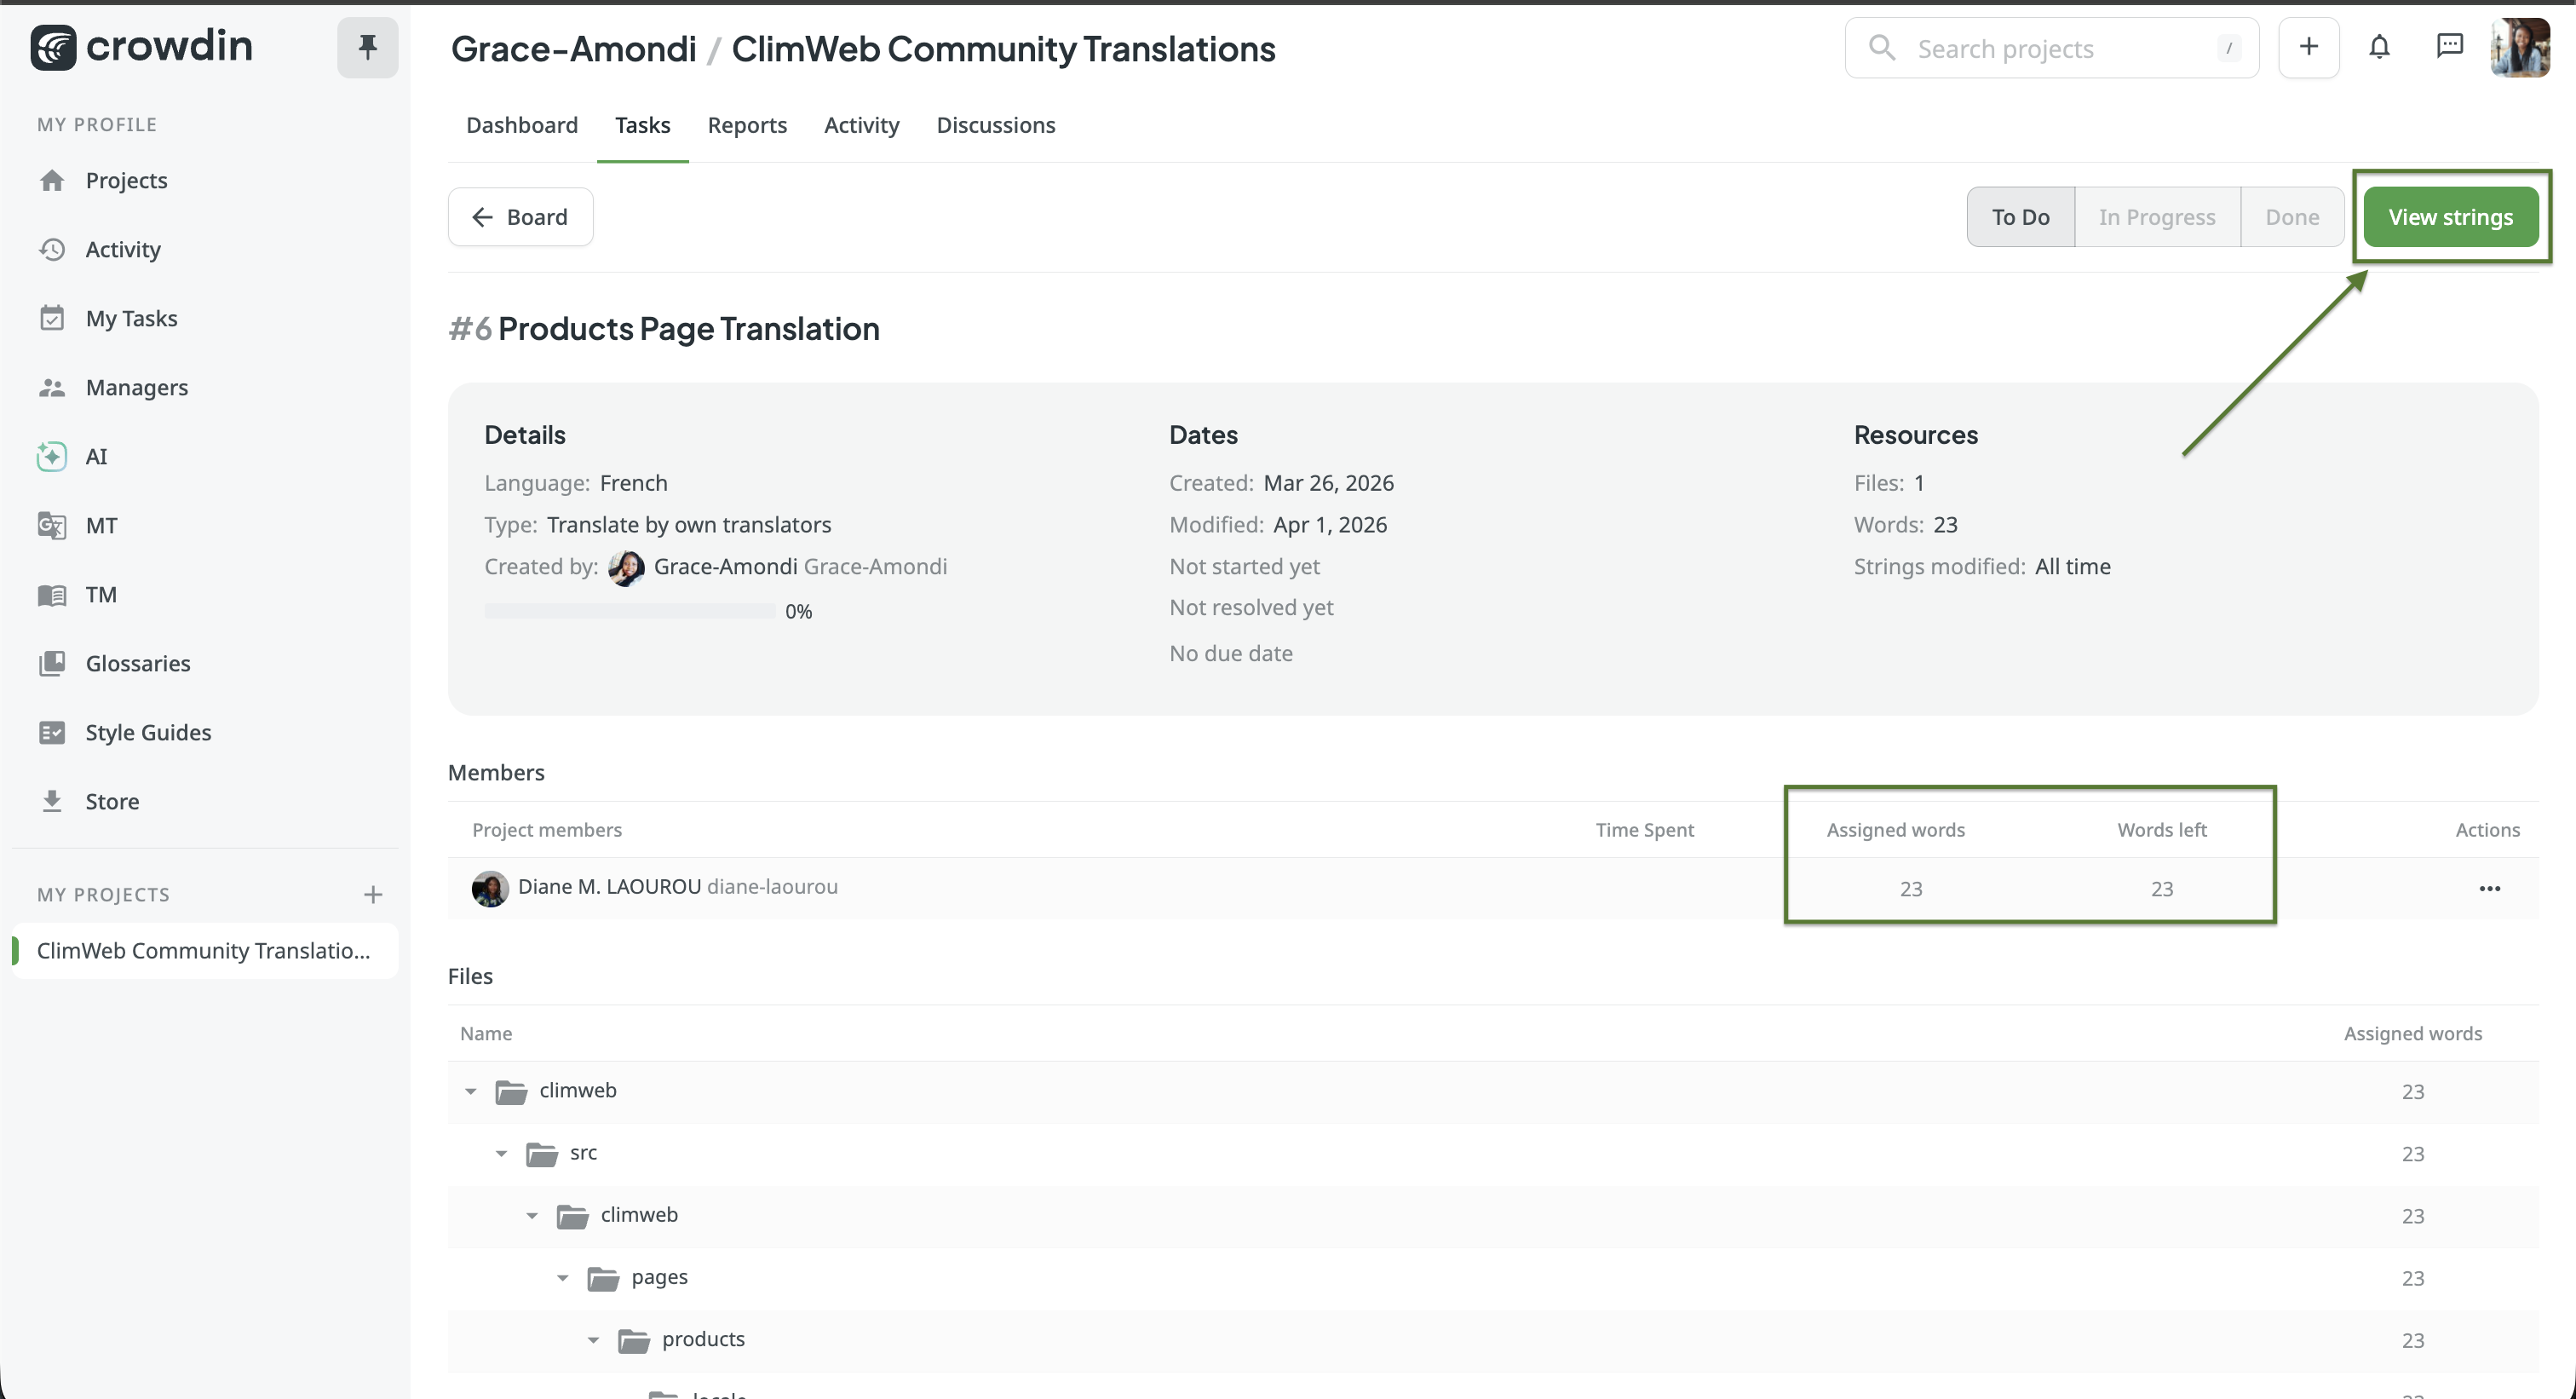This screenshot has width=2576, height=1399.
Task: Add a project with the My Projects plus icon
Action: (373, 894)
